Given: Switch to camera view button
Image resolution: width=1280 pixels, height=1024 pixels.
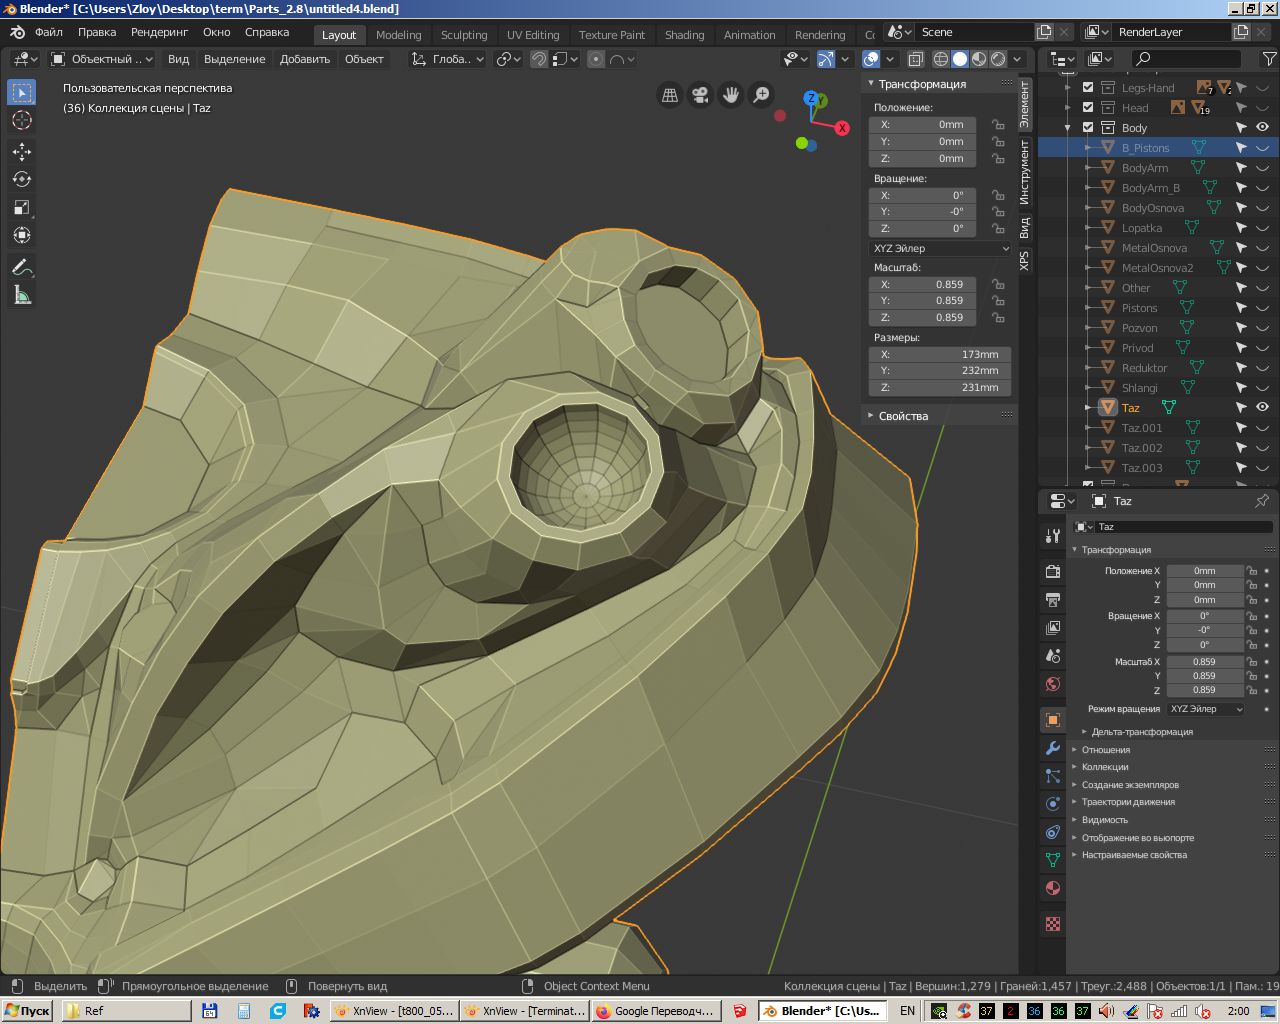Looking at the screenshot, I should click(x=700, y=95).
